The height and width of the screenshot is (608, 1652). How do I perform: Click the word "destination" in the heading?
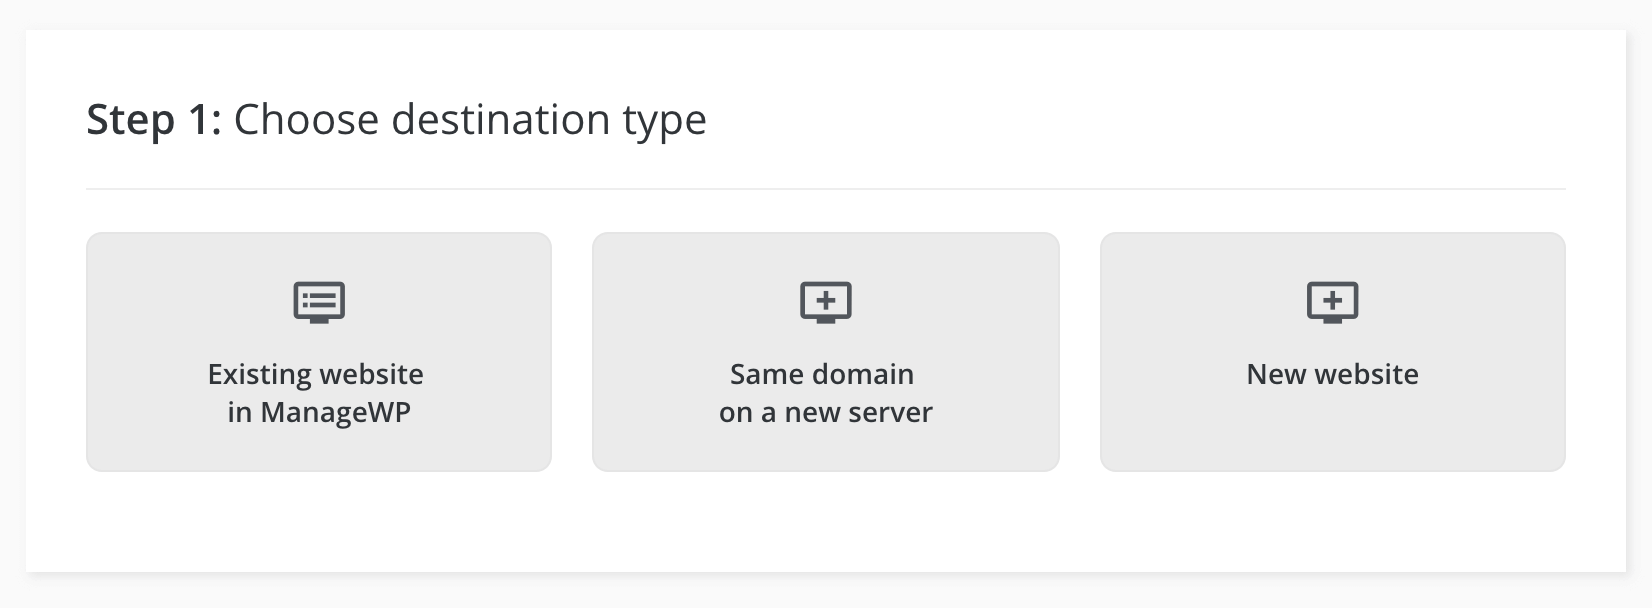[x=500, y=119]
